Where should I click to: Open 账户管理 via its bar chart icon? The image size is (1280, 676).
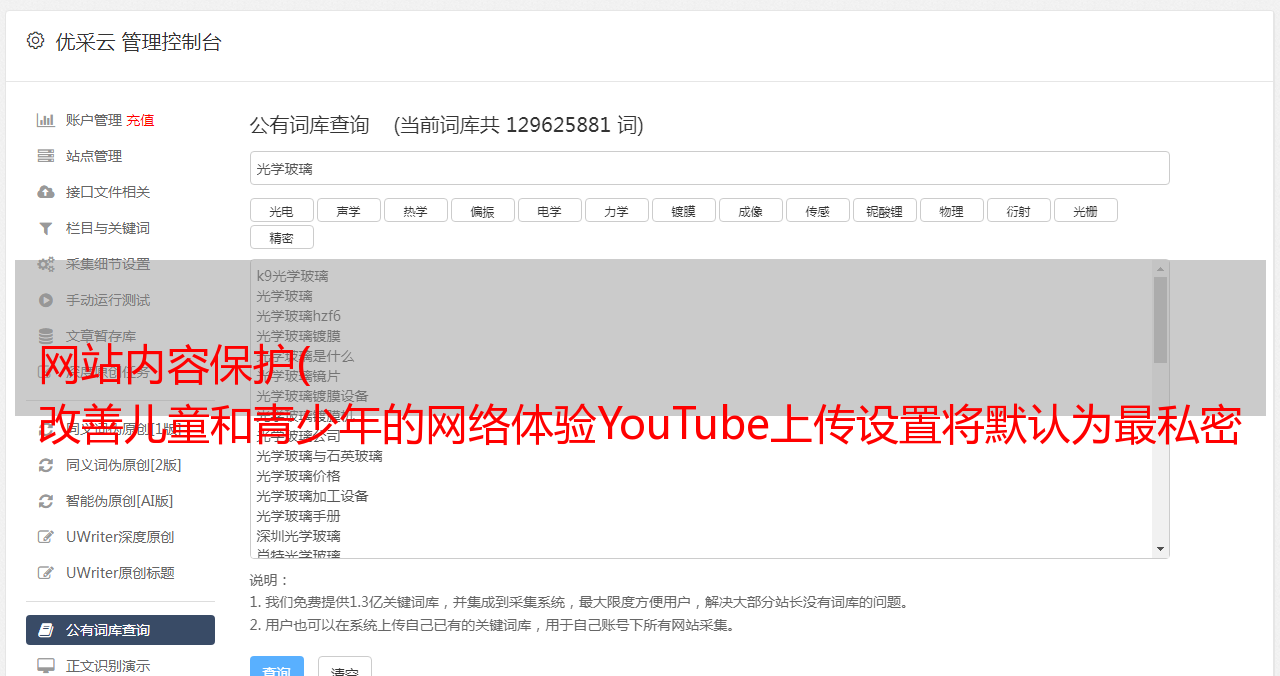[46, 120]
